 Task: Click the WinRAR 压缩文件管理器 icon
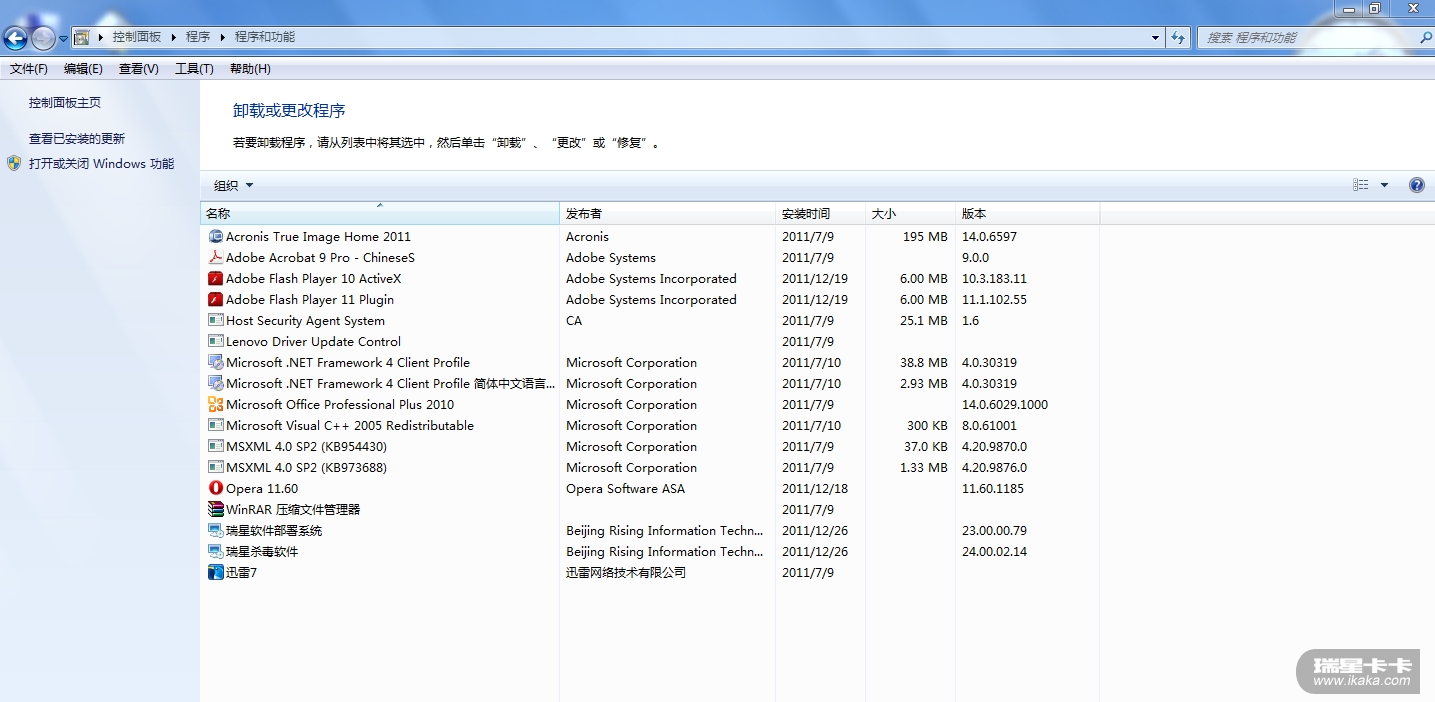[215, 510]
